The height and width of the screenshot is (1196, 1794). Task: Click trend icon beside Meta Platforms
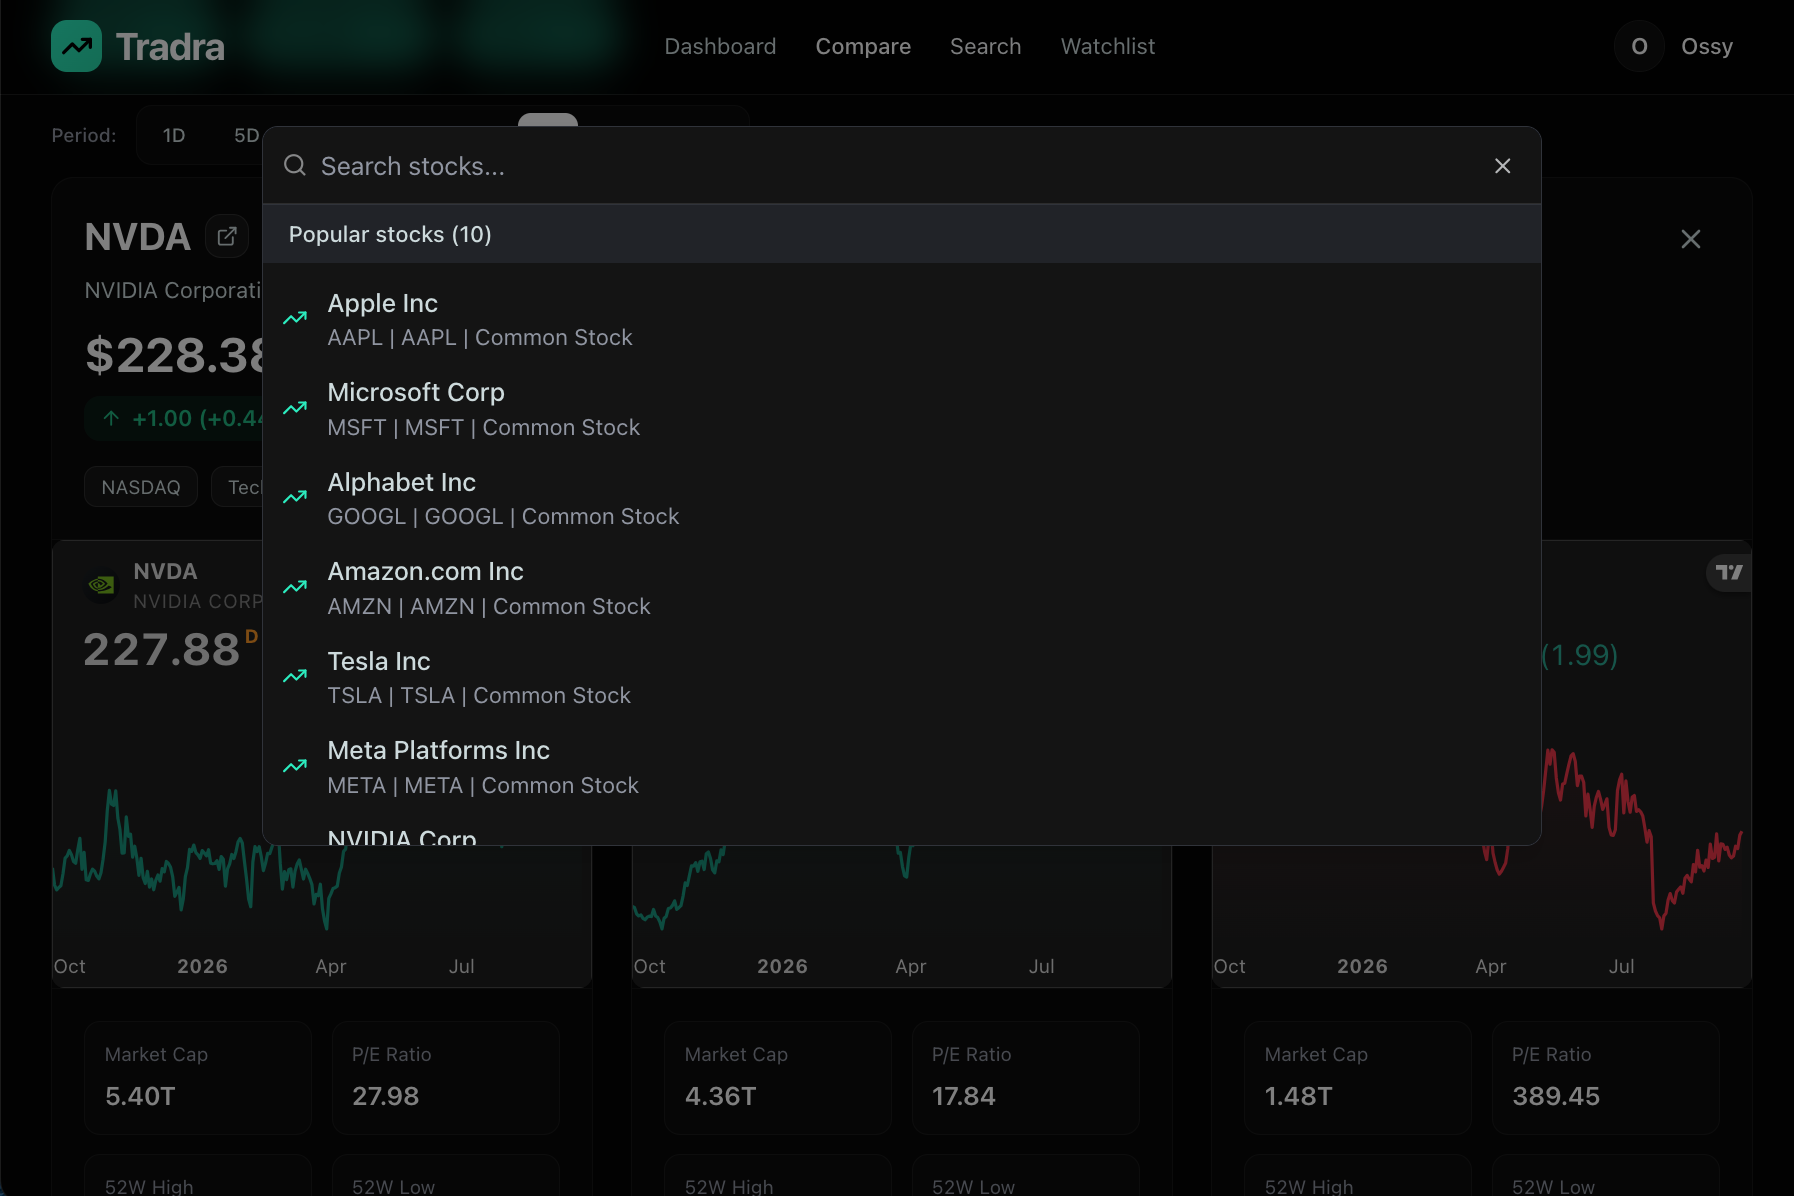click(295, 766)
